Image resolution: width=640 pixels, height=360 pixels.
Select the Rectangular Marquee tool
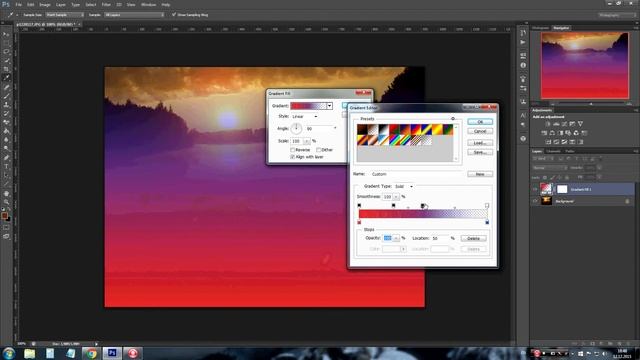tap(6, 43)
